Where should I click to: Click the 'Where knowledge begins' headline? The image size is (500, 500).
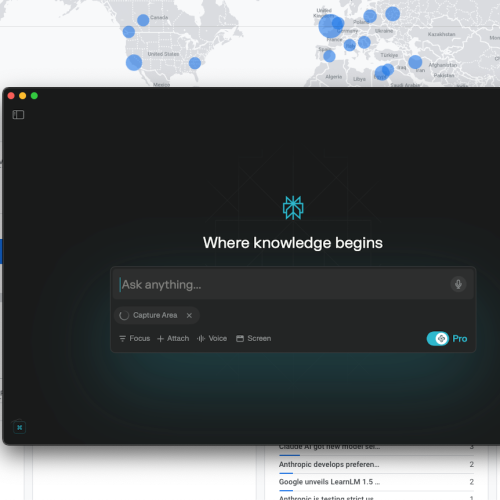[293, 243]
